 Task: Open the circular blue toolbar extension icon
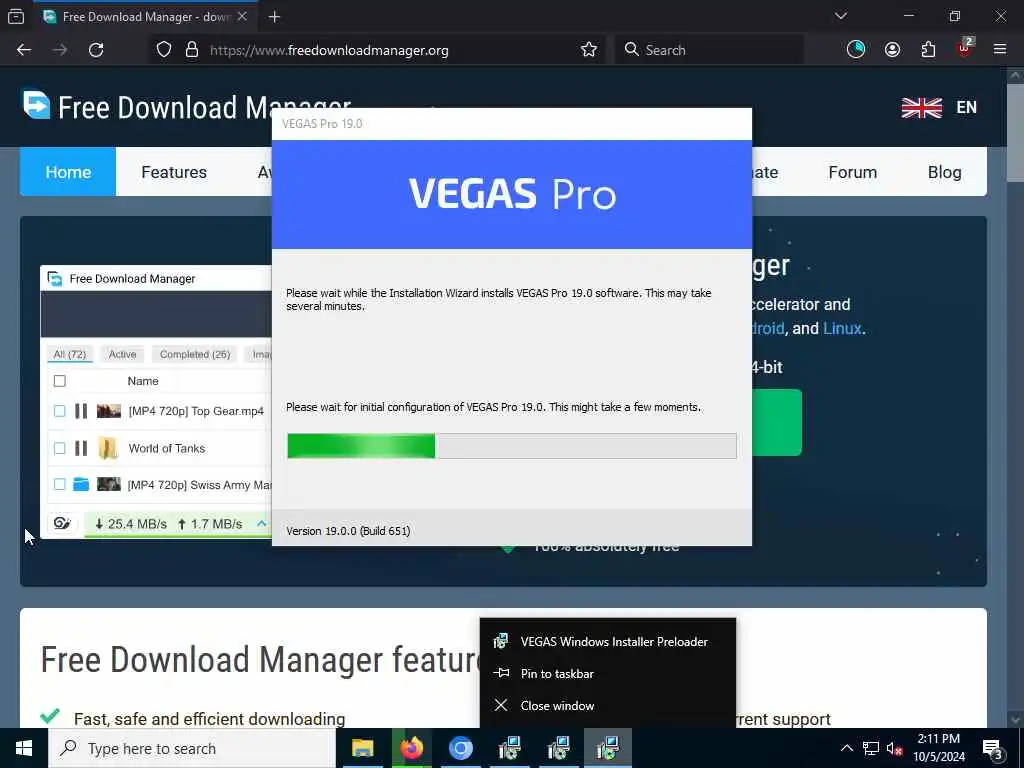point(856,50)
